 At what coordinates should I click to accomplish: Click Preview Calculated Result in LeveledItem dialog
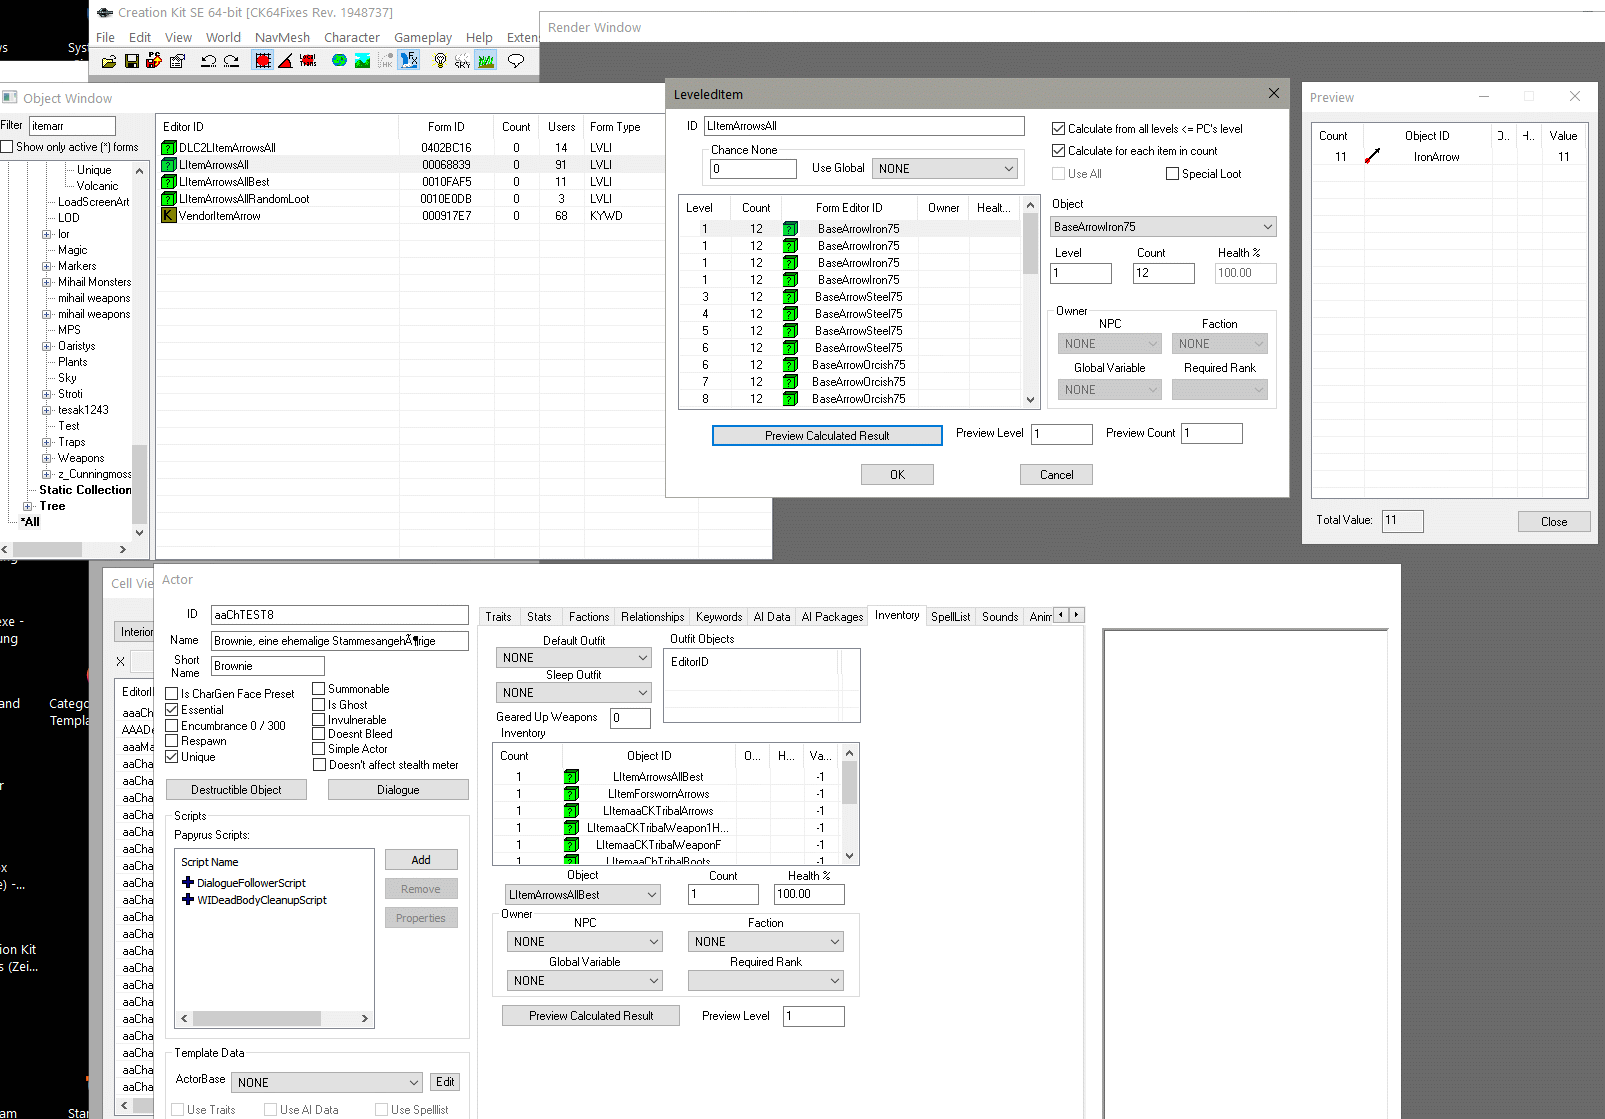click(x=826, y=436)
